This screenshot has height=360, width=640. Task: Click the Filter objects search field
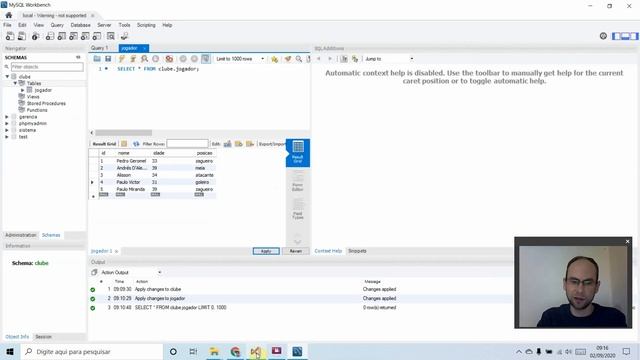point(47,67)
